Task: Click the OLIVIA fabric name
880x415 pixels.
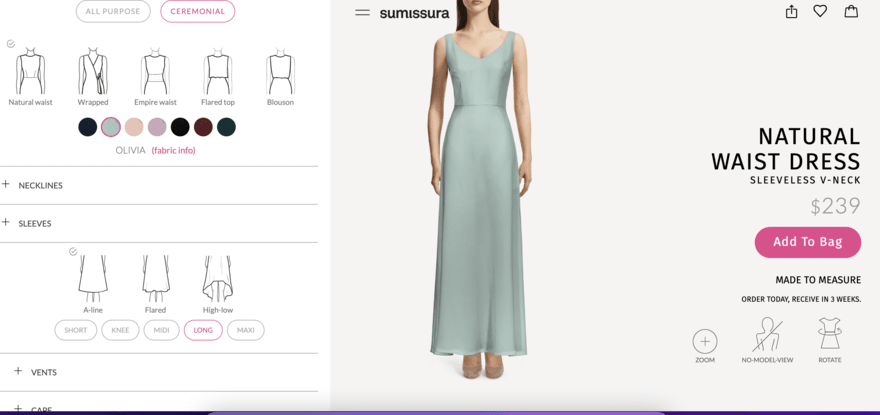Action: [x=130, y=151]
